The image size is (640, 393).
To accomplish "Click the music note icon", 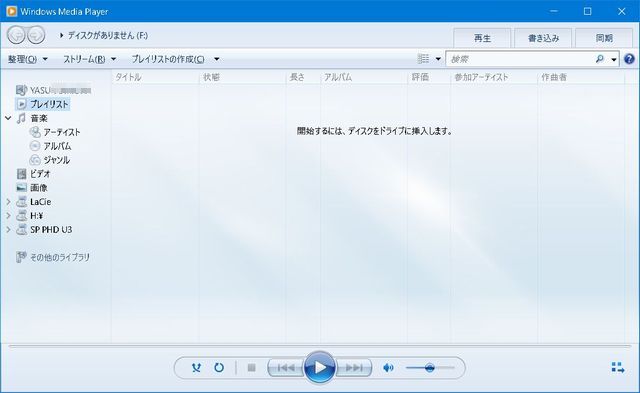I will [21, 118].
